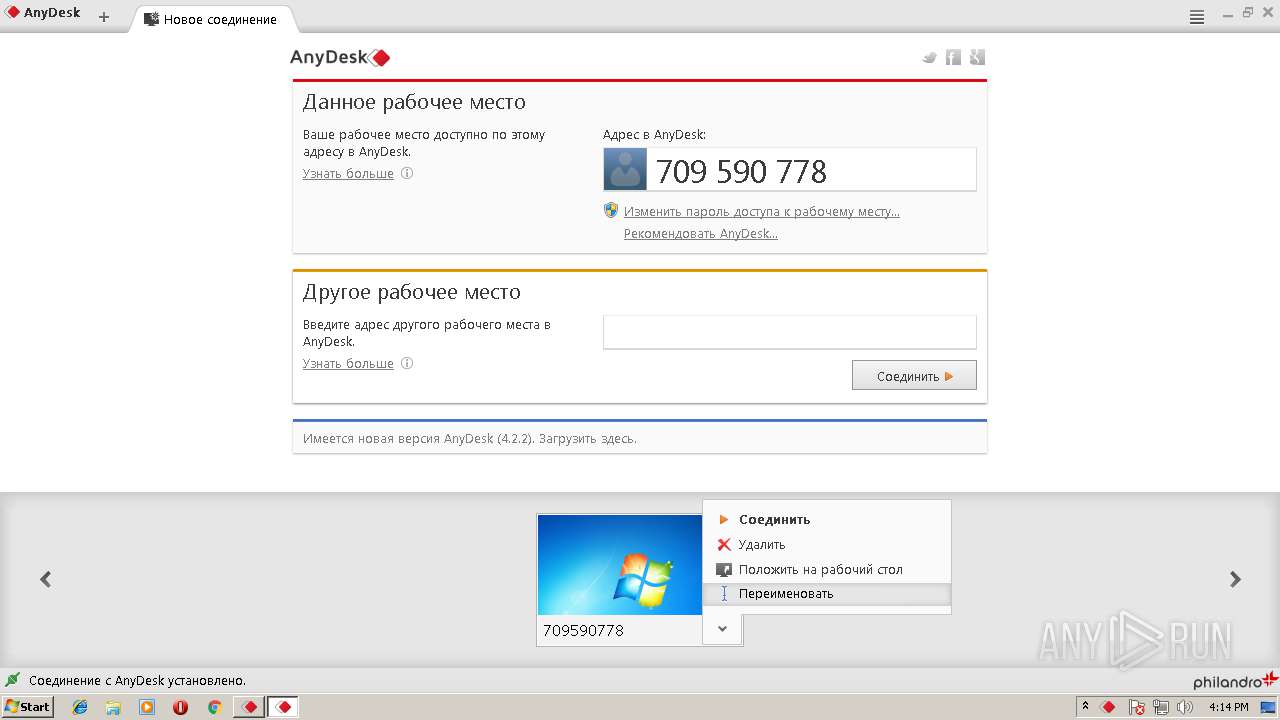Image resolution: width=1280 pixels, height=720 pixels.
Task: Click the session label 709590778
Action: [x=583, y=631]
